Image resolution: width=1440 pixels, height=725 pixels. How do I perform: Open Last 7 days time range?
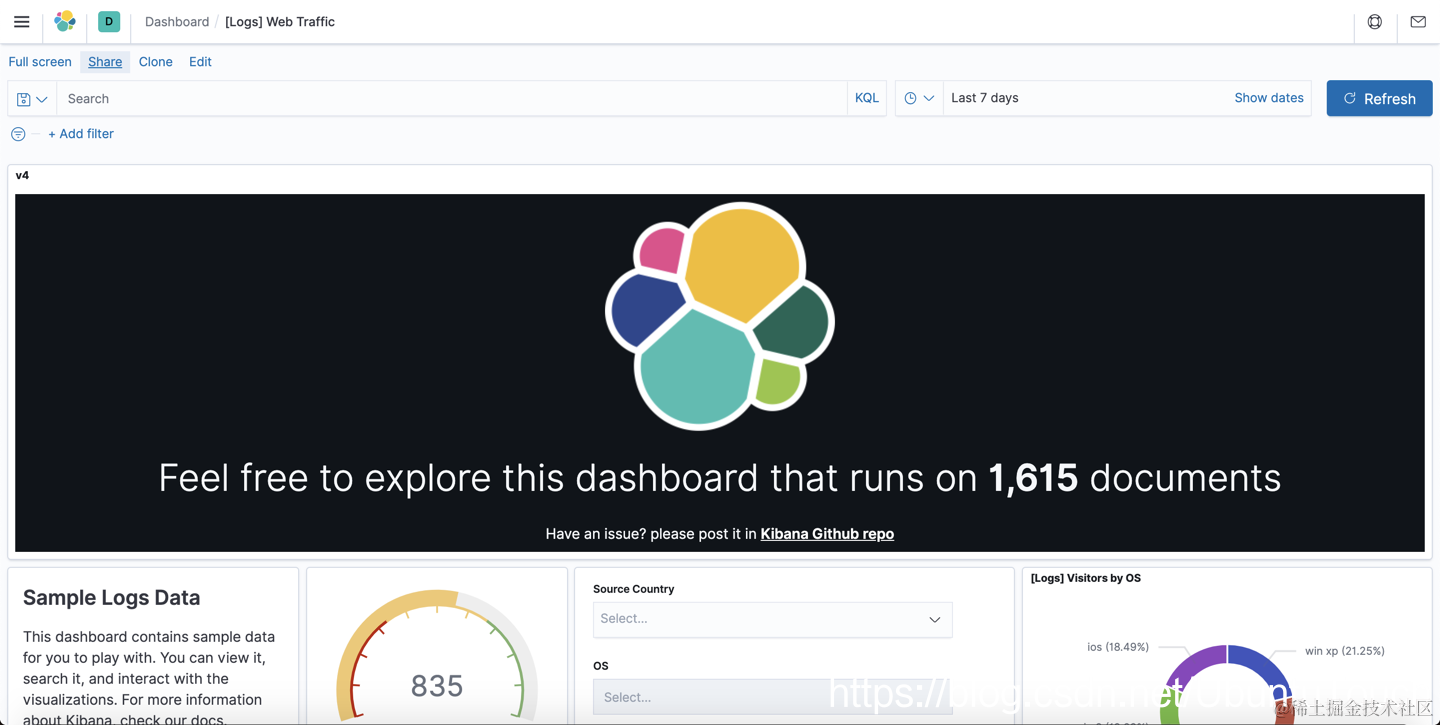pos(985,98)
